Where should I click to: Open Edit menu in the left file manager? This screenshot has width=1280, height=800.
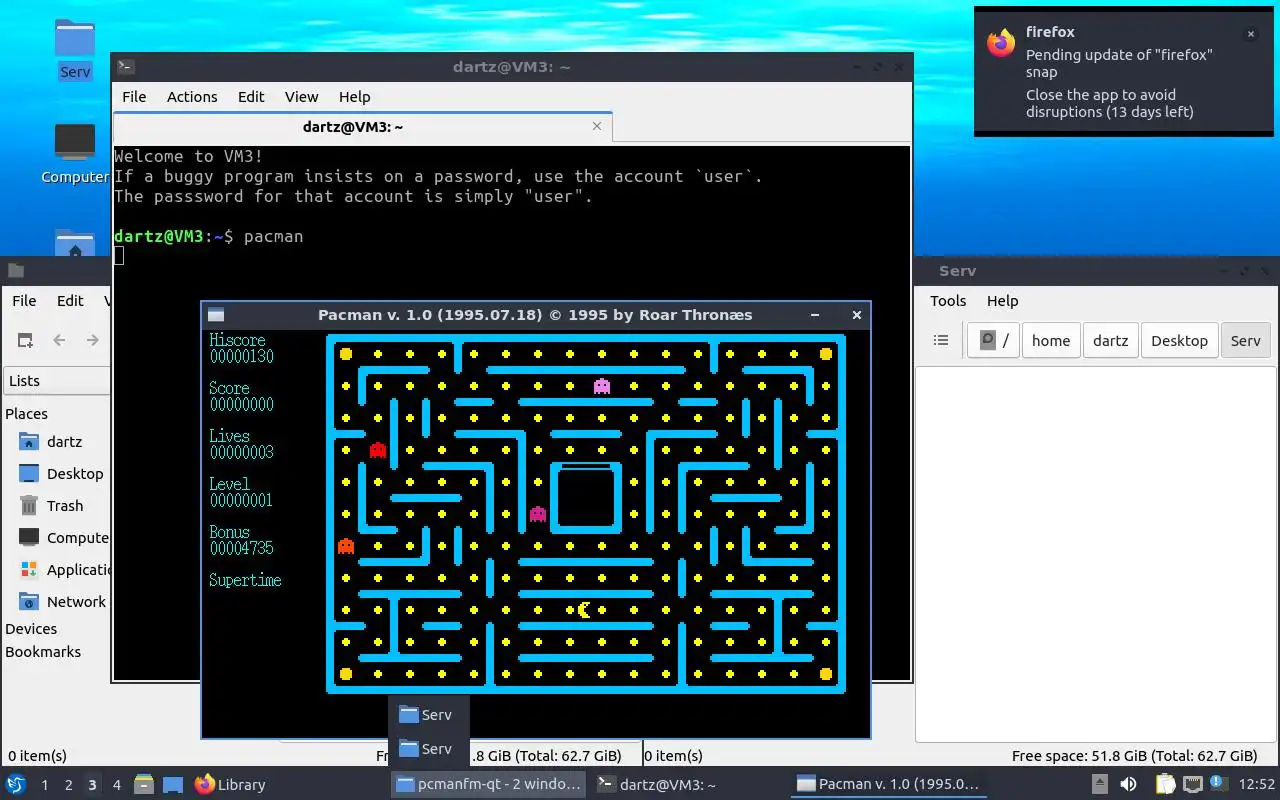(70, 301)
